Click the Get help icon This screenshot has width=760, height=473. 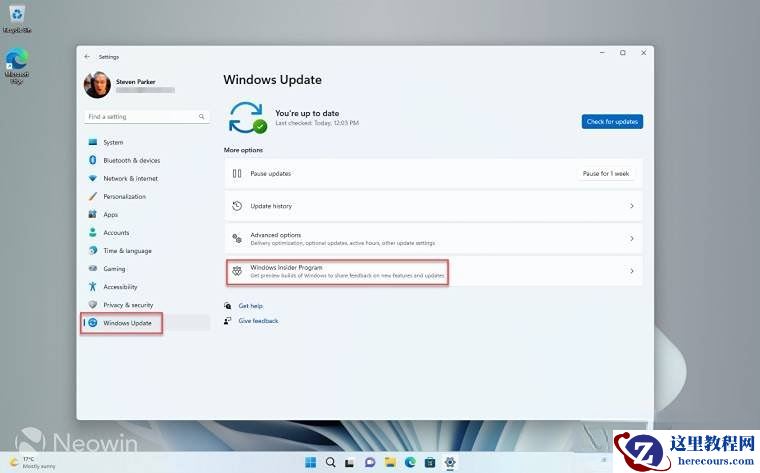coord(227,305)
